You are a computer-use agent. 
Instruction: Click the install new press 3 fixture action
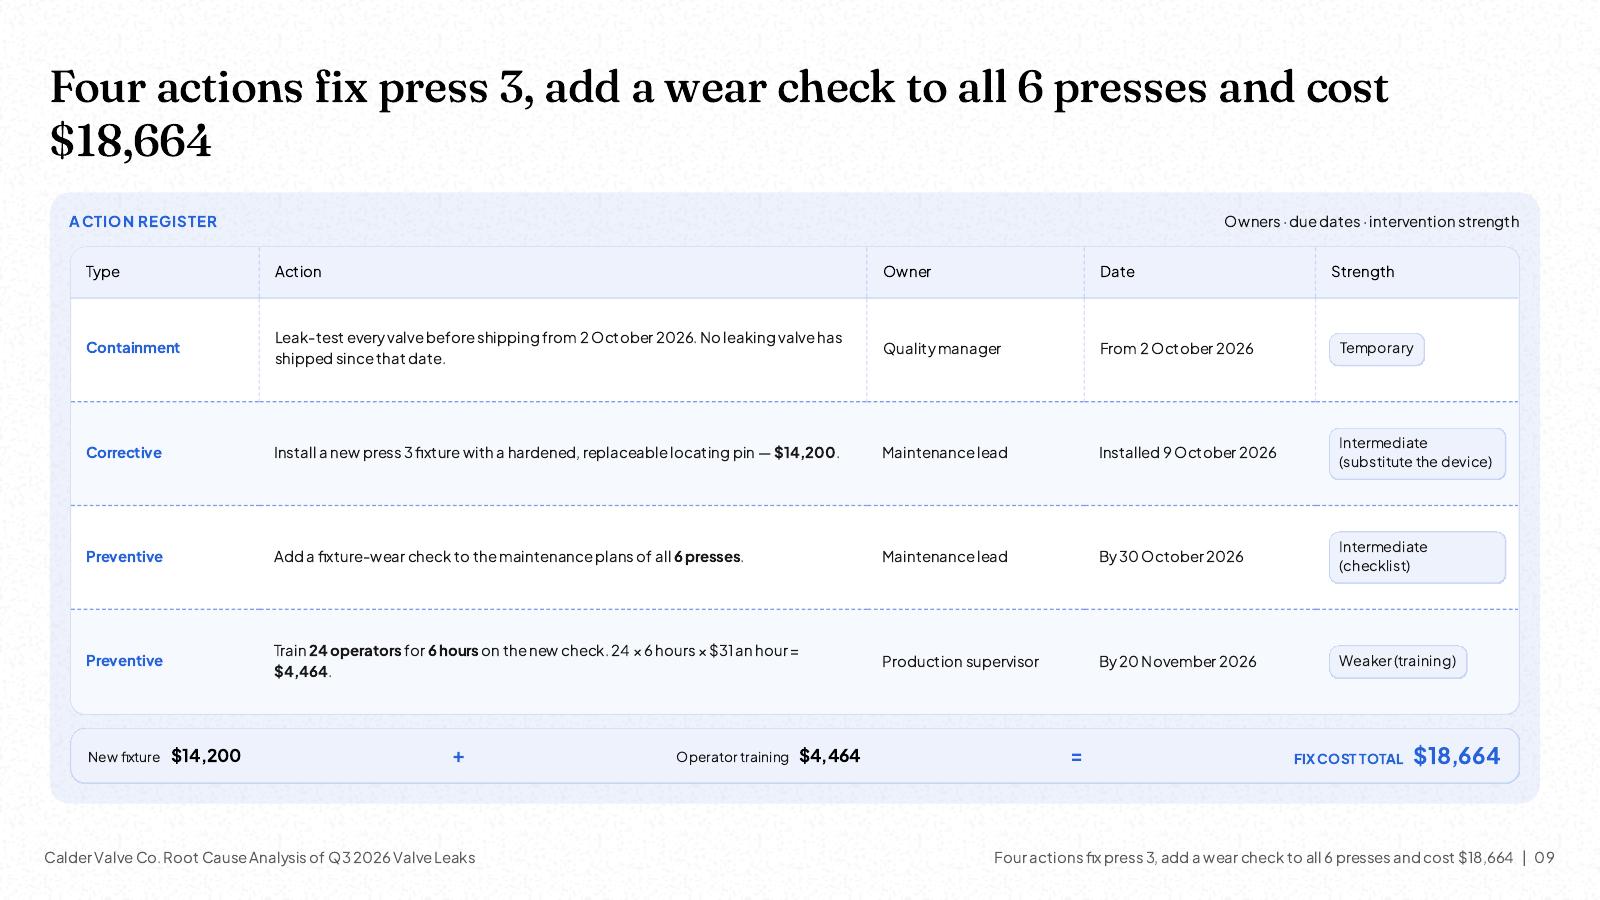[x=557, y=453]
